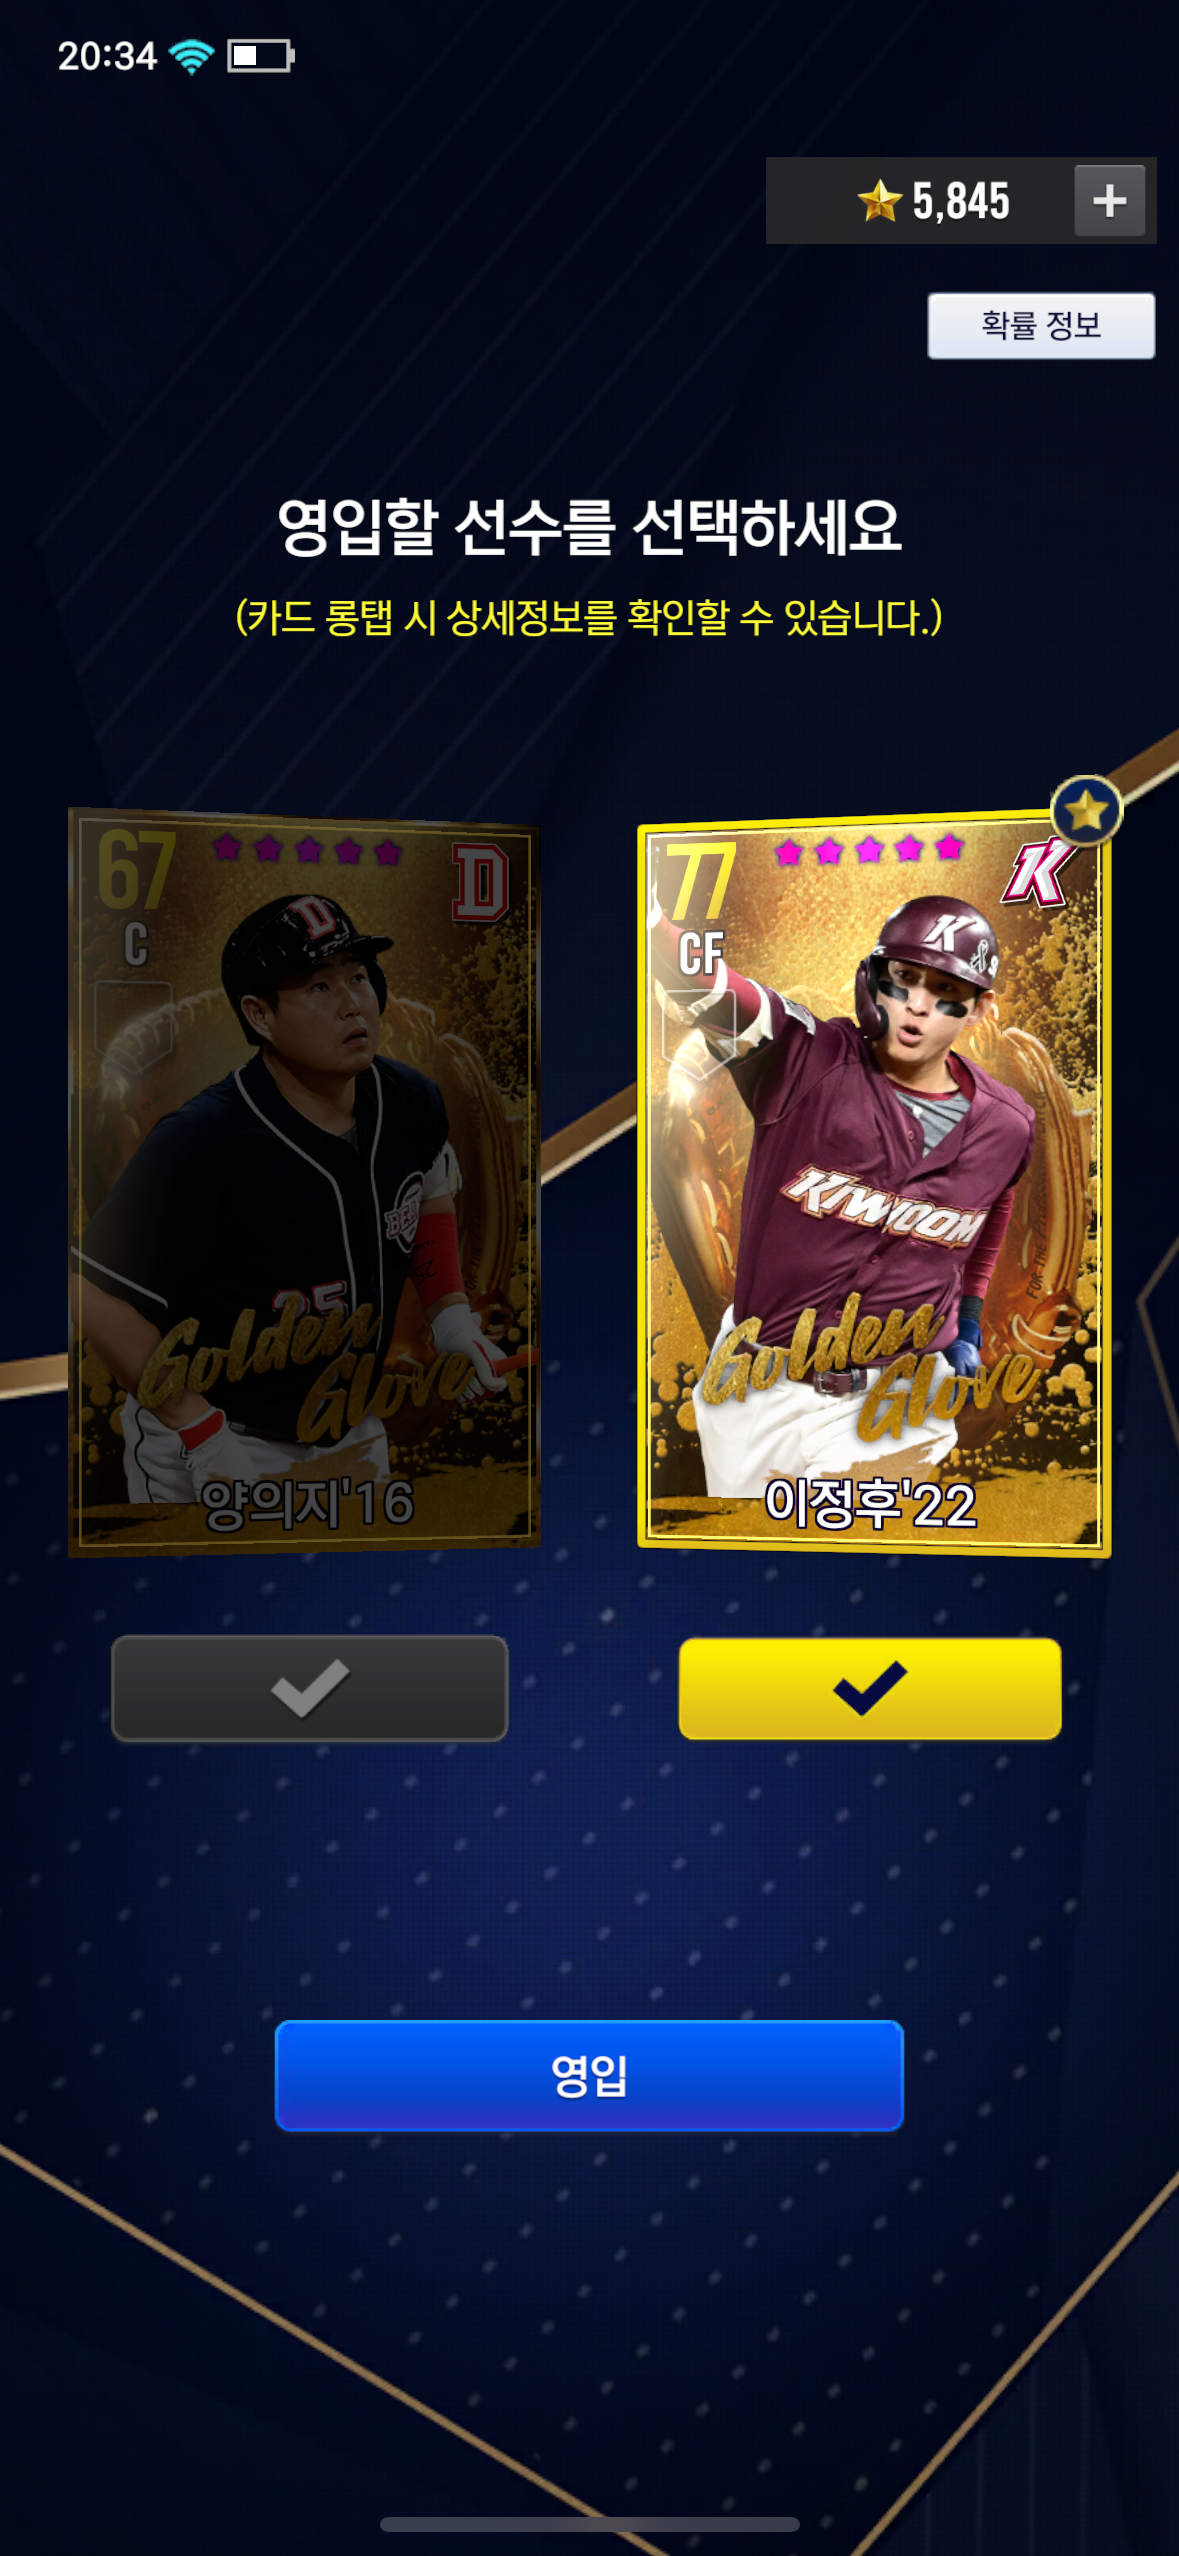Tap the 20:34 clock in status bar
Image resolution: width=1179 pixels, height=2556 pixels.
coord(107,56)
